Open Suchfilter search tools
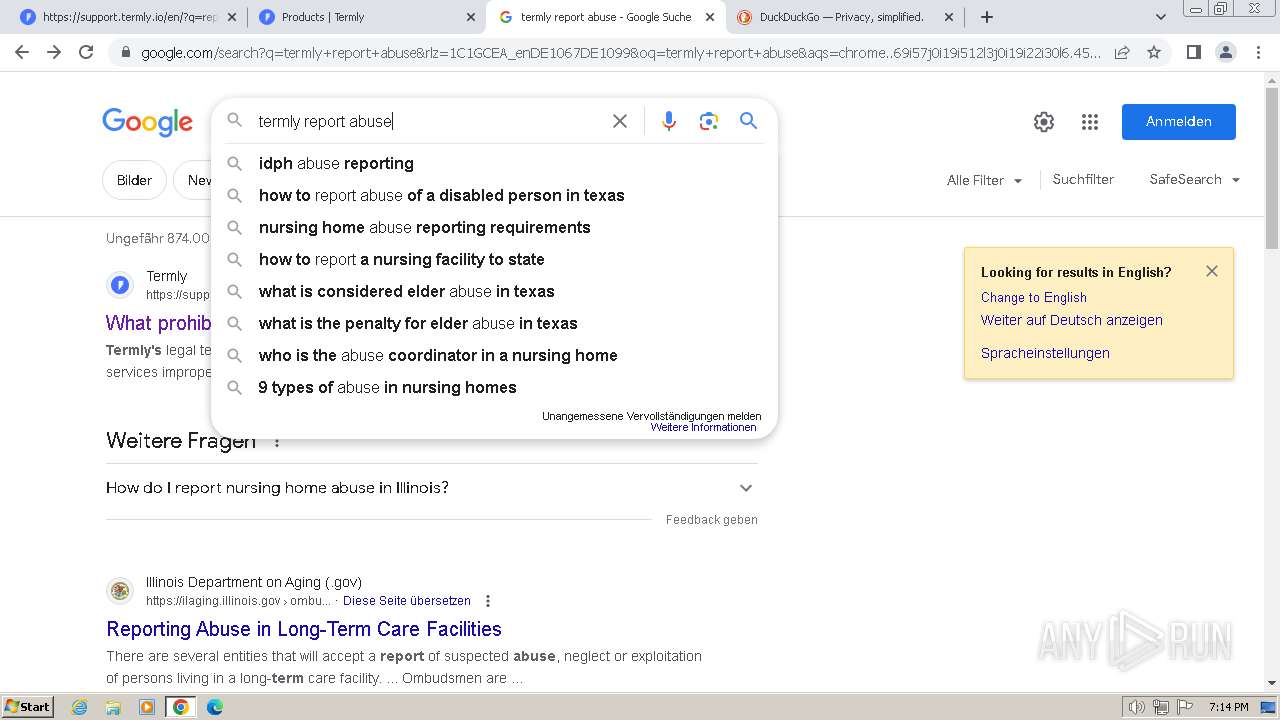 coord(1083,180)
